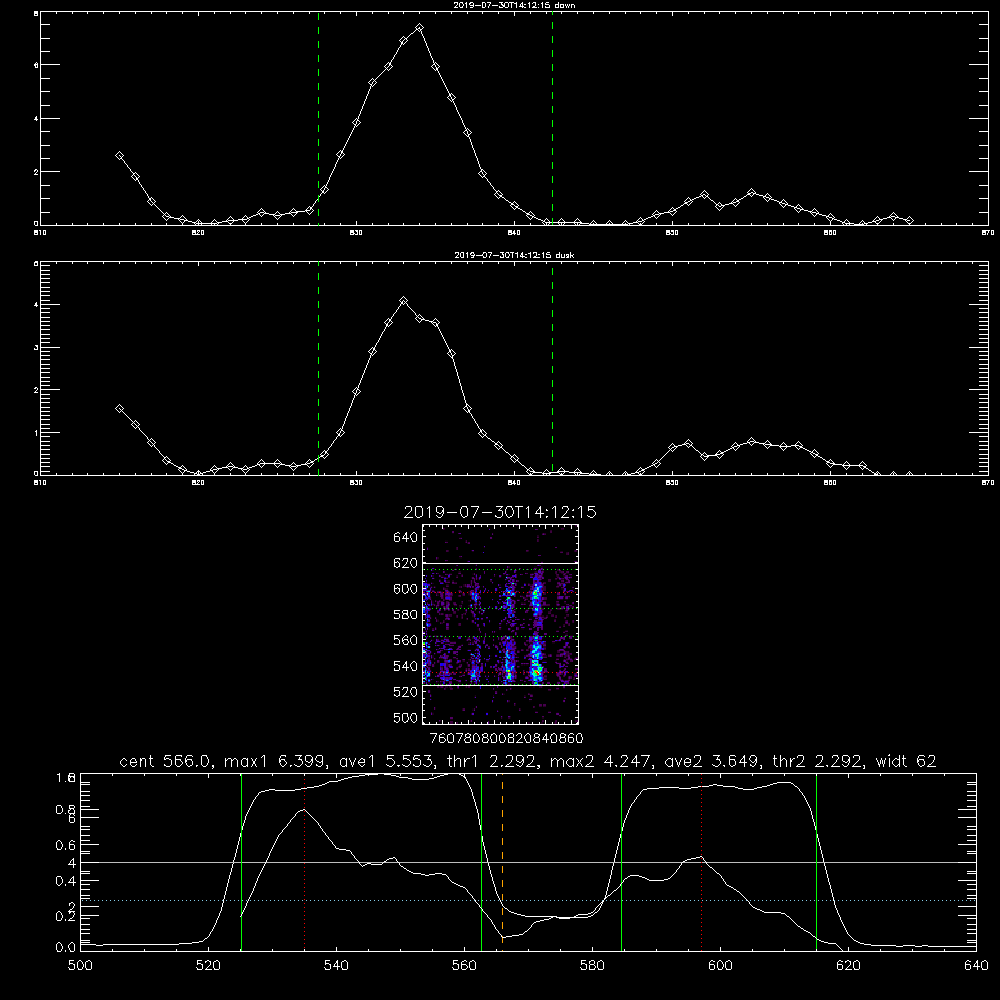Click the timestamp title above the spectrogram
Screen dimensions: 1000x1000
[500, 512]
